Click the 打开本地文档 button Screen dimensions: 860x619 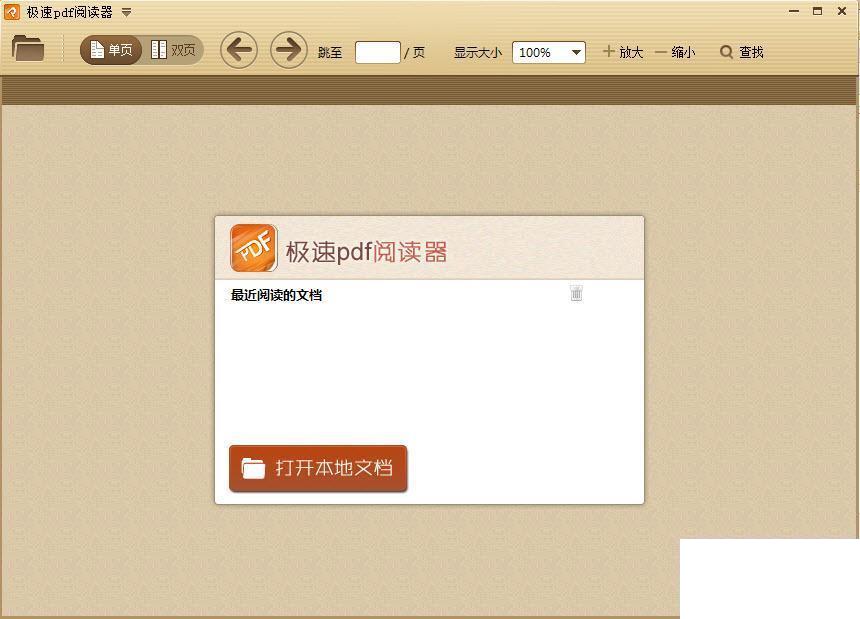[x=318, y=468]
